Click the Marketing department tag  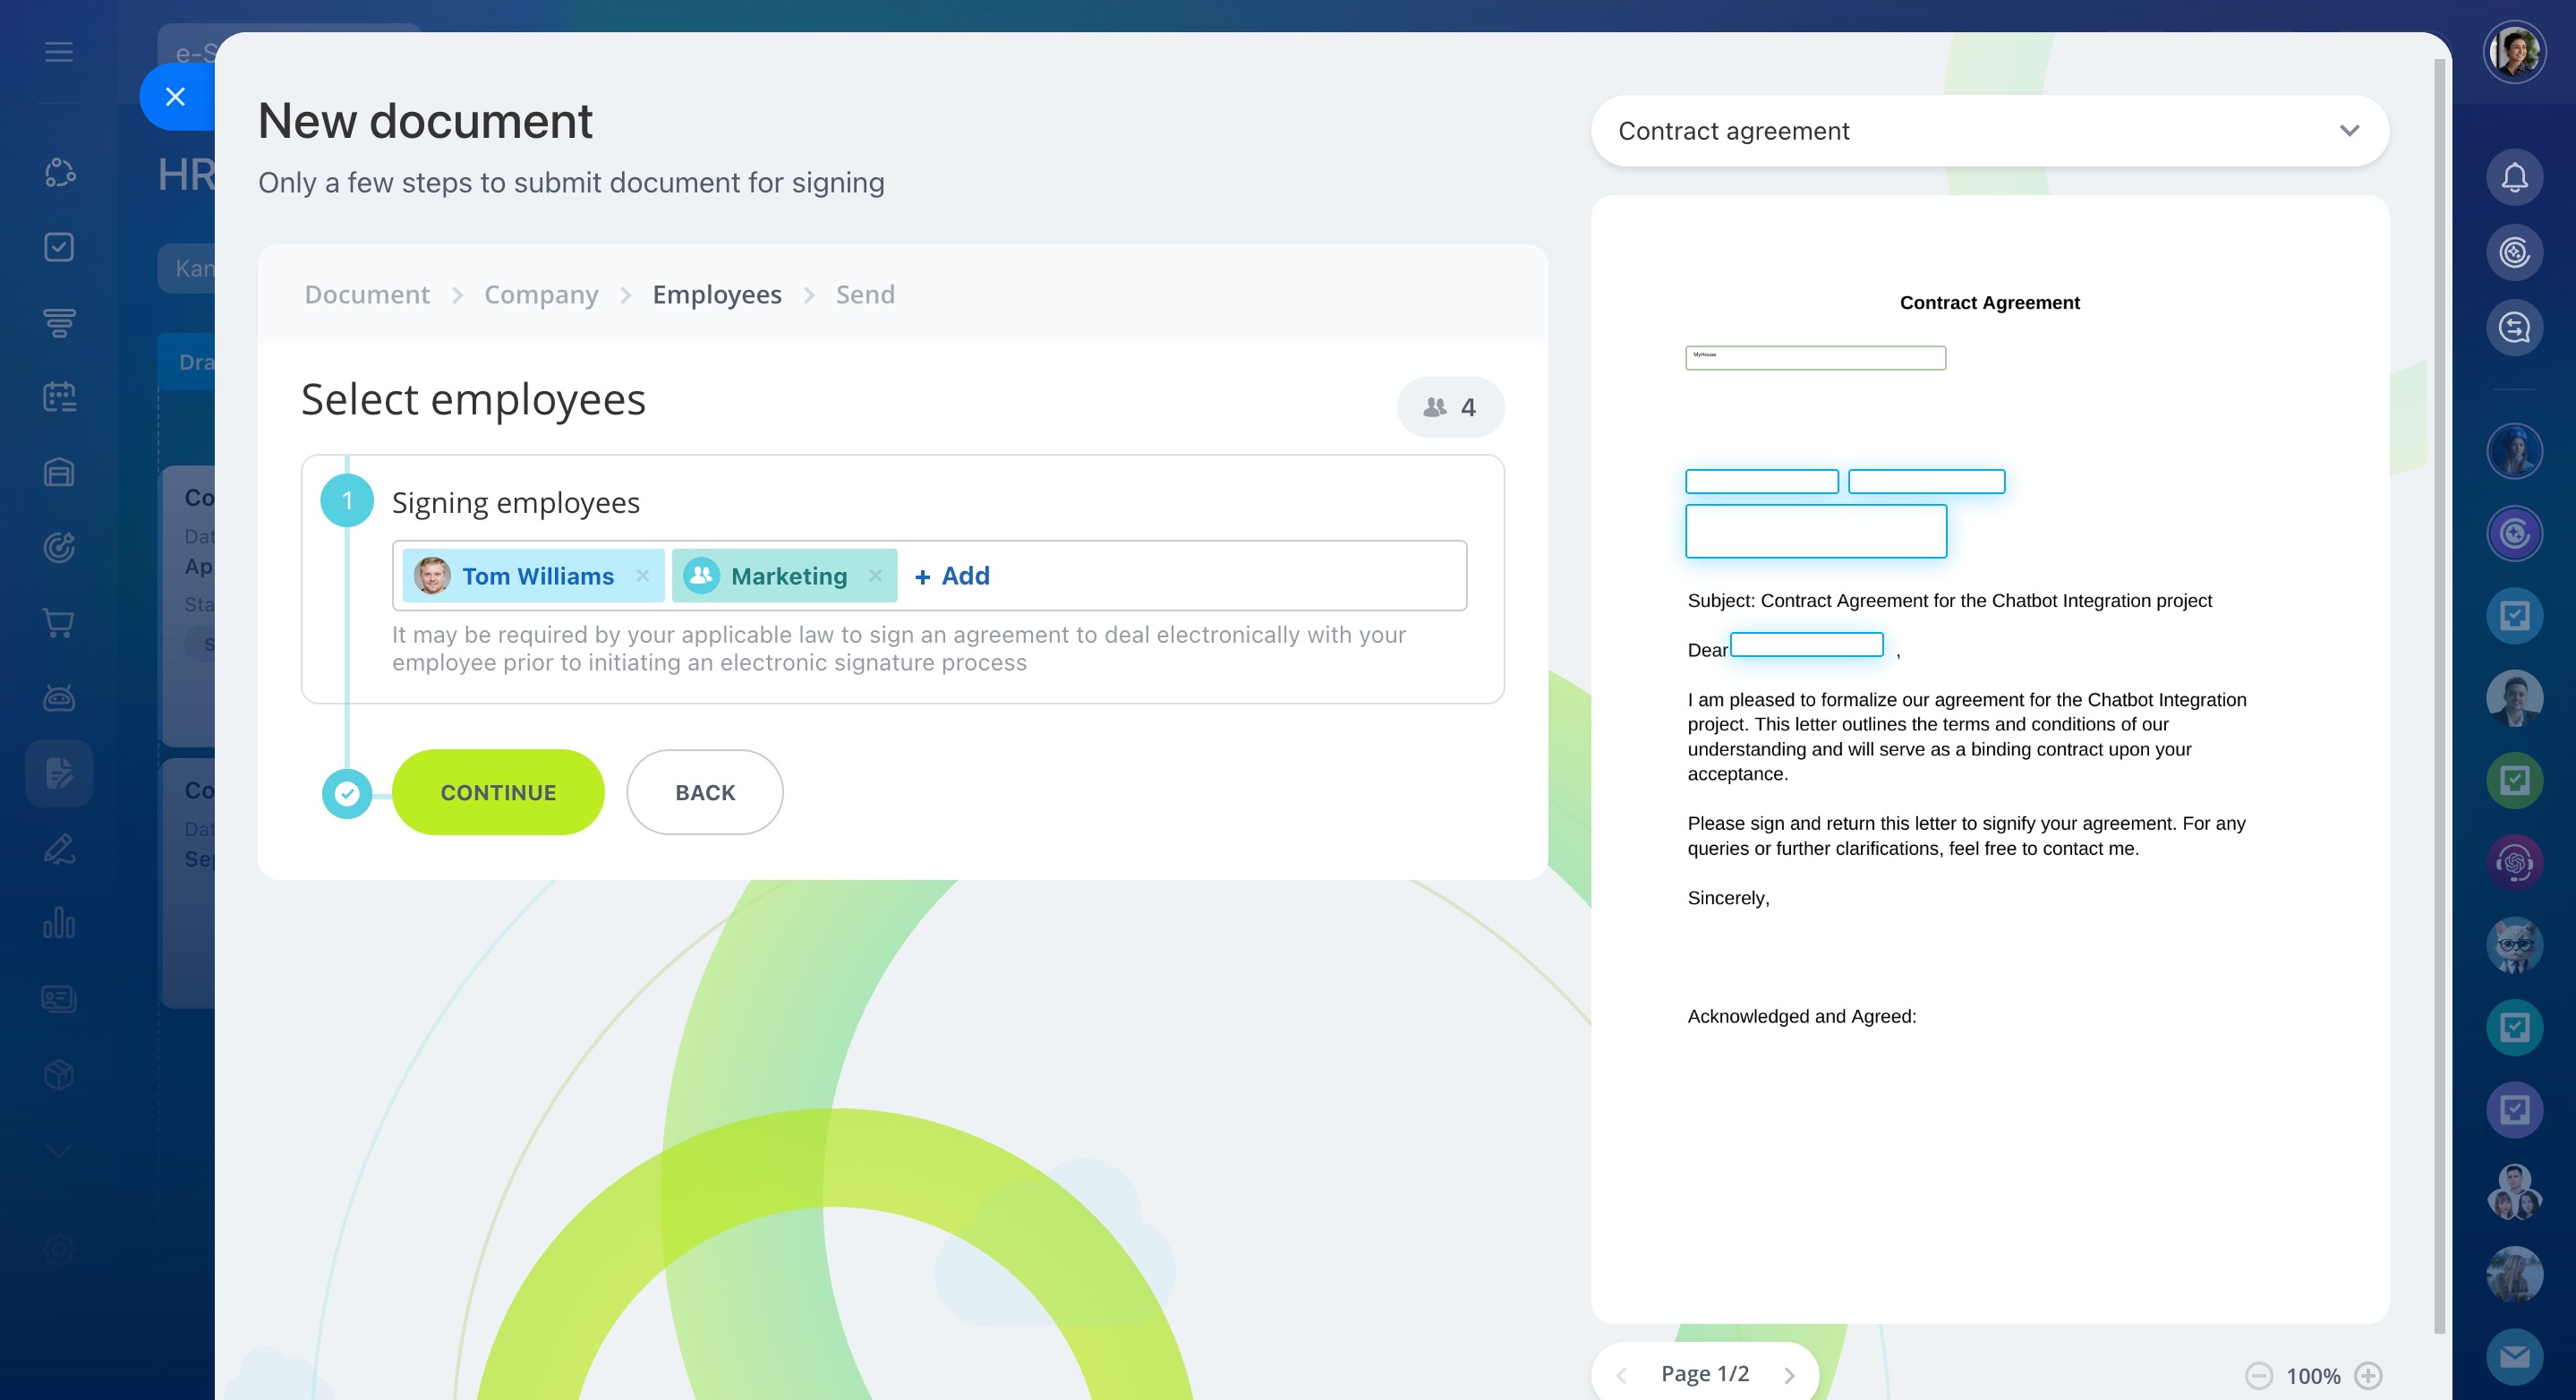click(x=784, y=576)
